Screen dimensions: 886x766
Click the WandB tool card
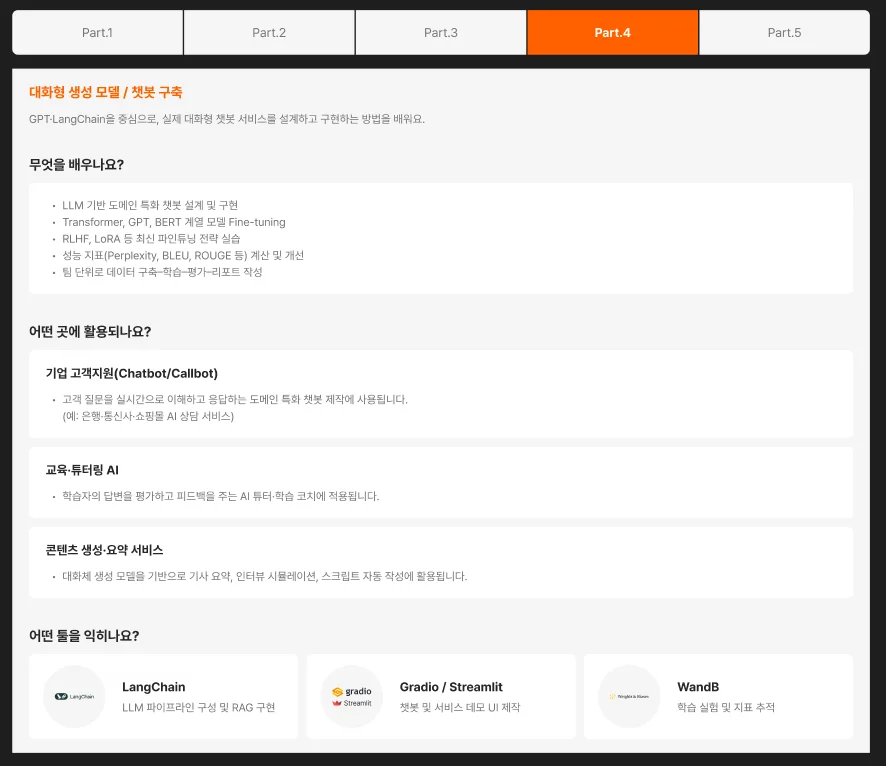(x=718, y=696)
